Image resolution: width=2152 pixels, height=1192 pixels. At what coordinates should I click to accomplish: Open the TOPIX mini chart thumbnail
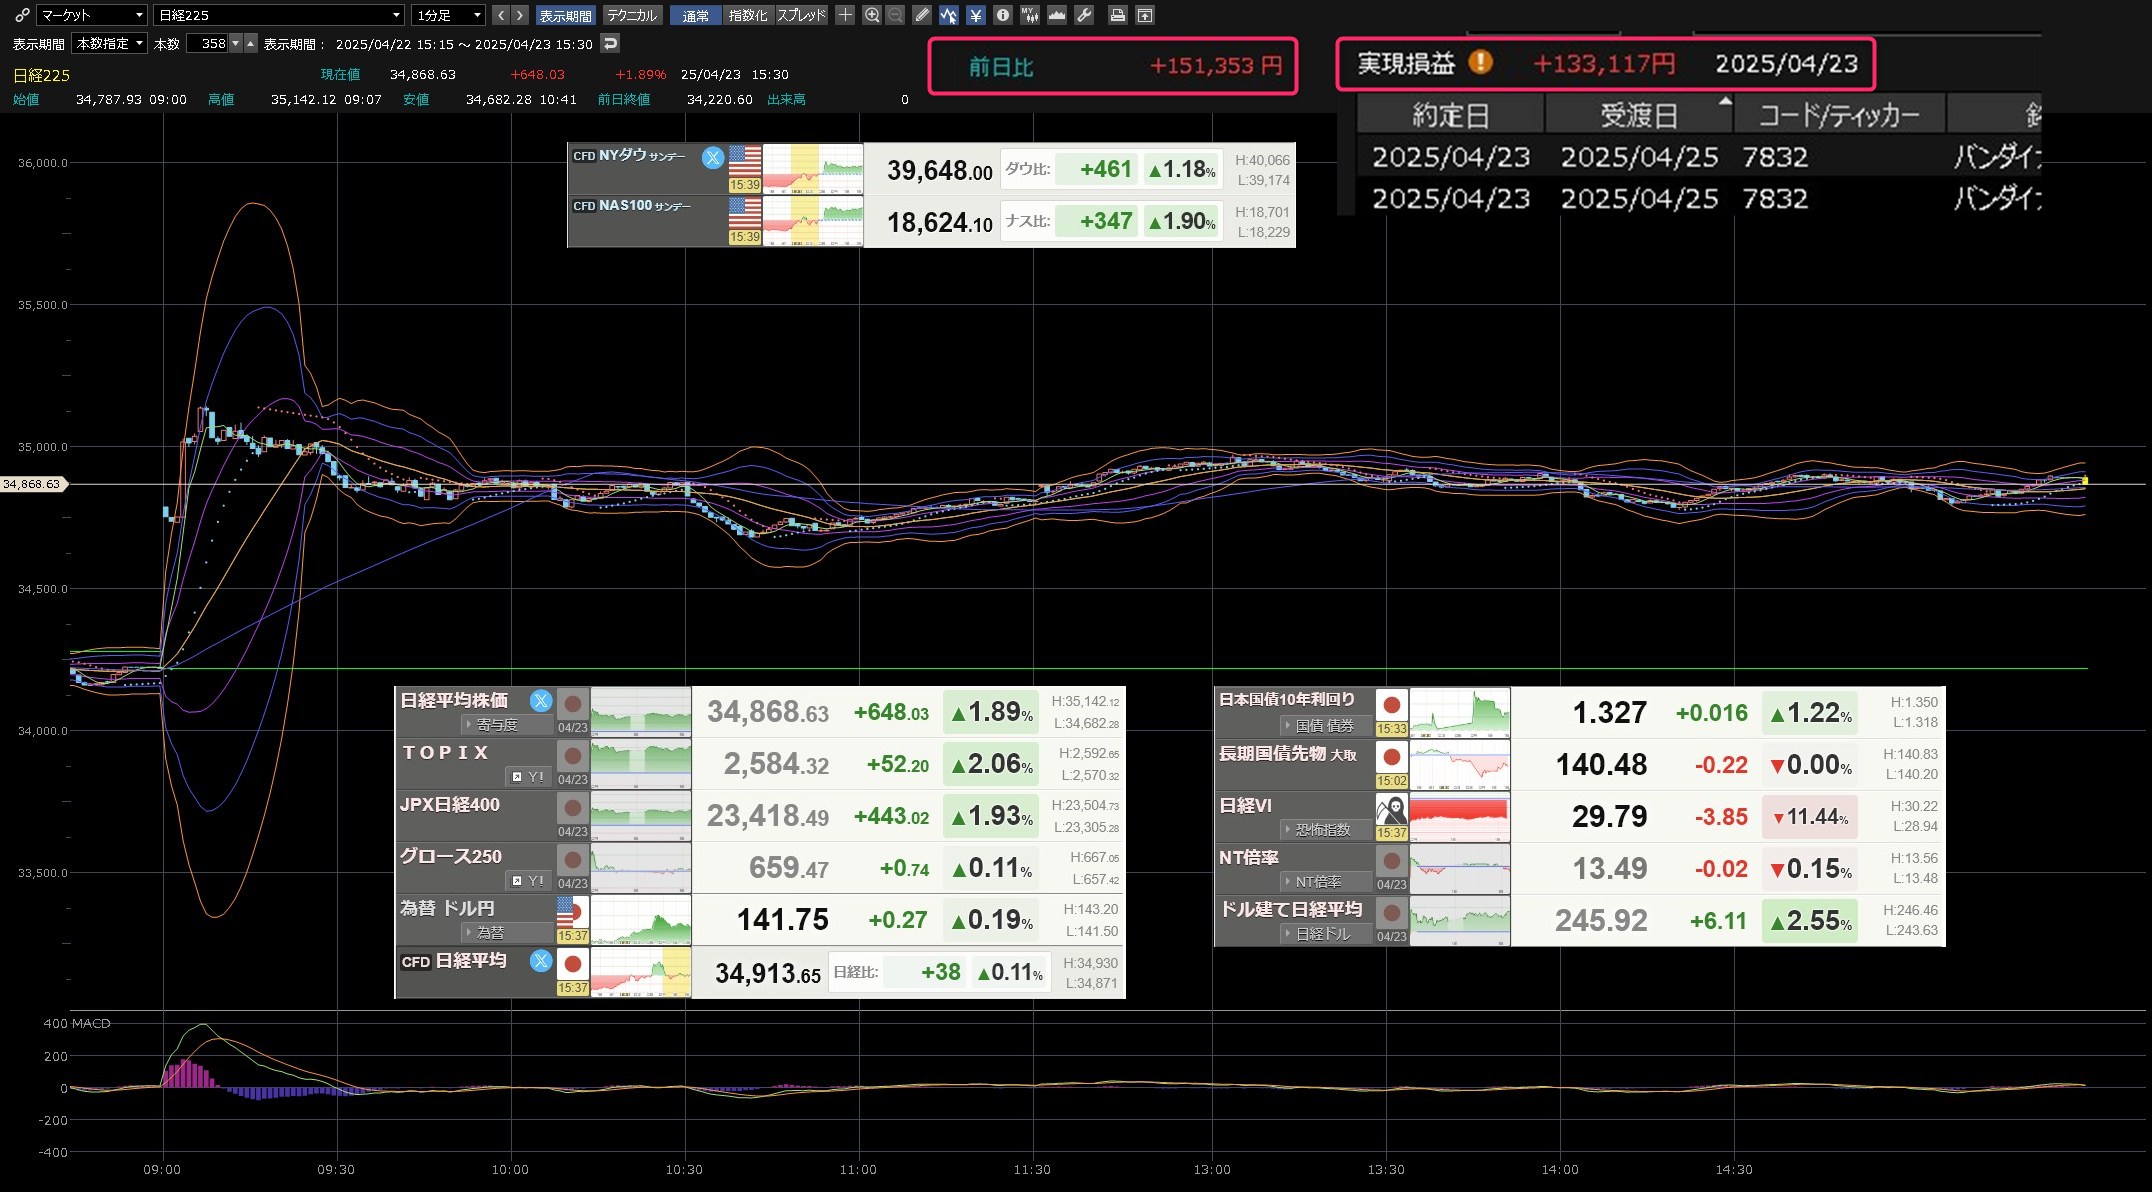(641, 764)
